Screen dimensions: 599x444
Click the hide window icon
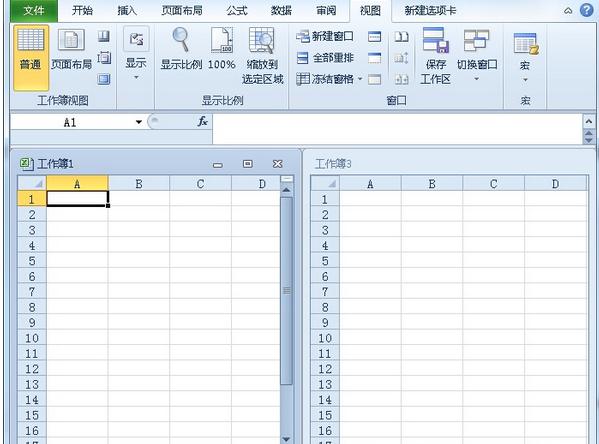coord(374,58)
